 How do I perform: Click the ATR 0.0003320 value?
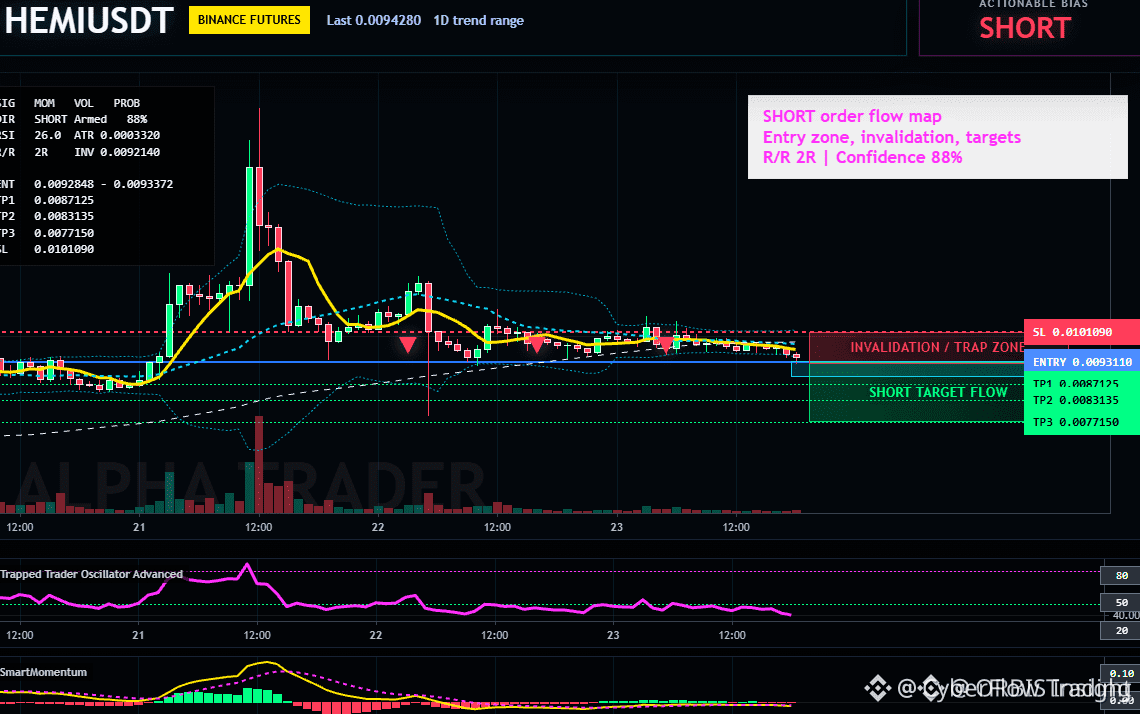point(117,135)
